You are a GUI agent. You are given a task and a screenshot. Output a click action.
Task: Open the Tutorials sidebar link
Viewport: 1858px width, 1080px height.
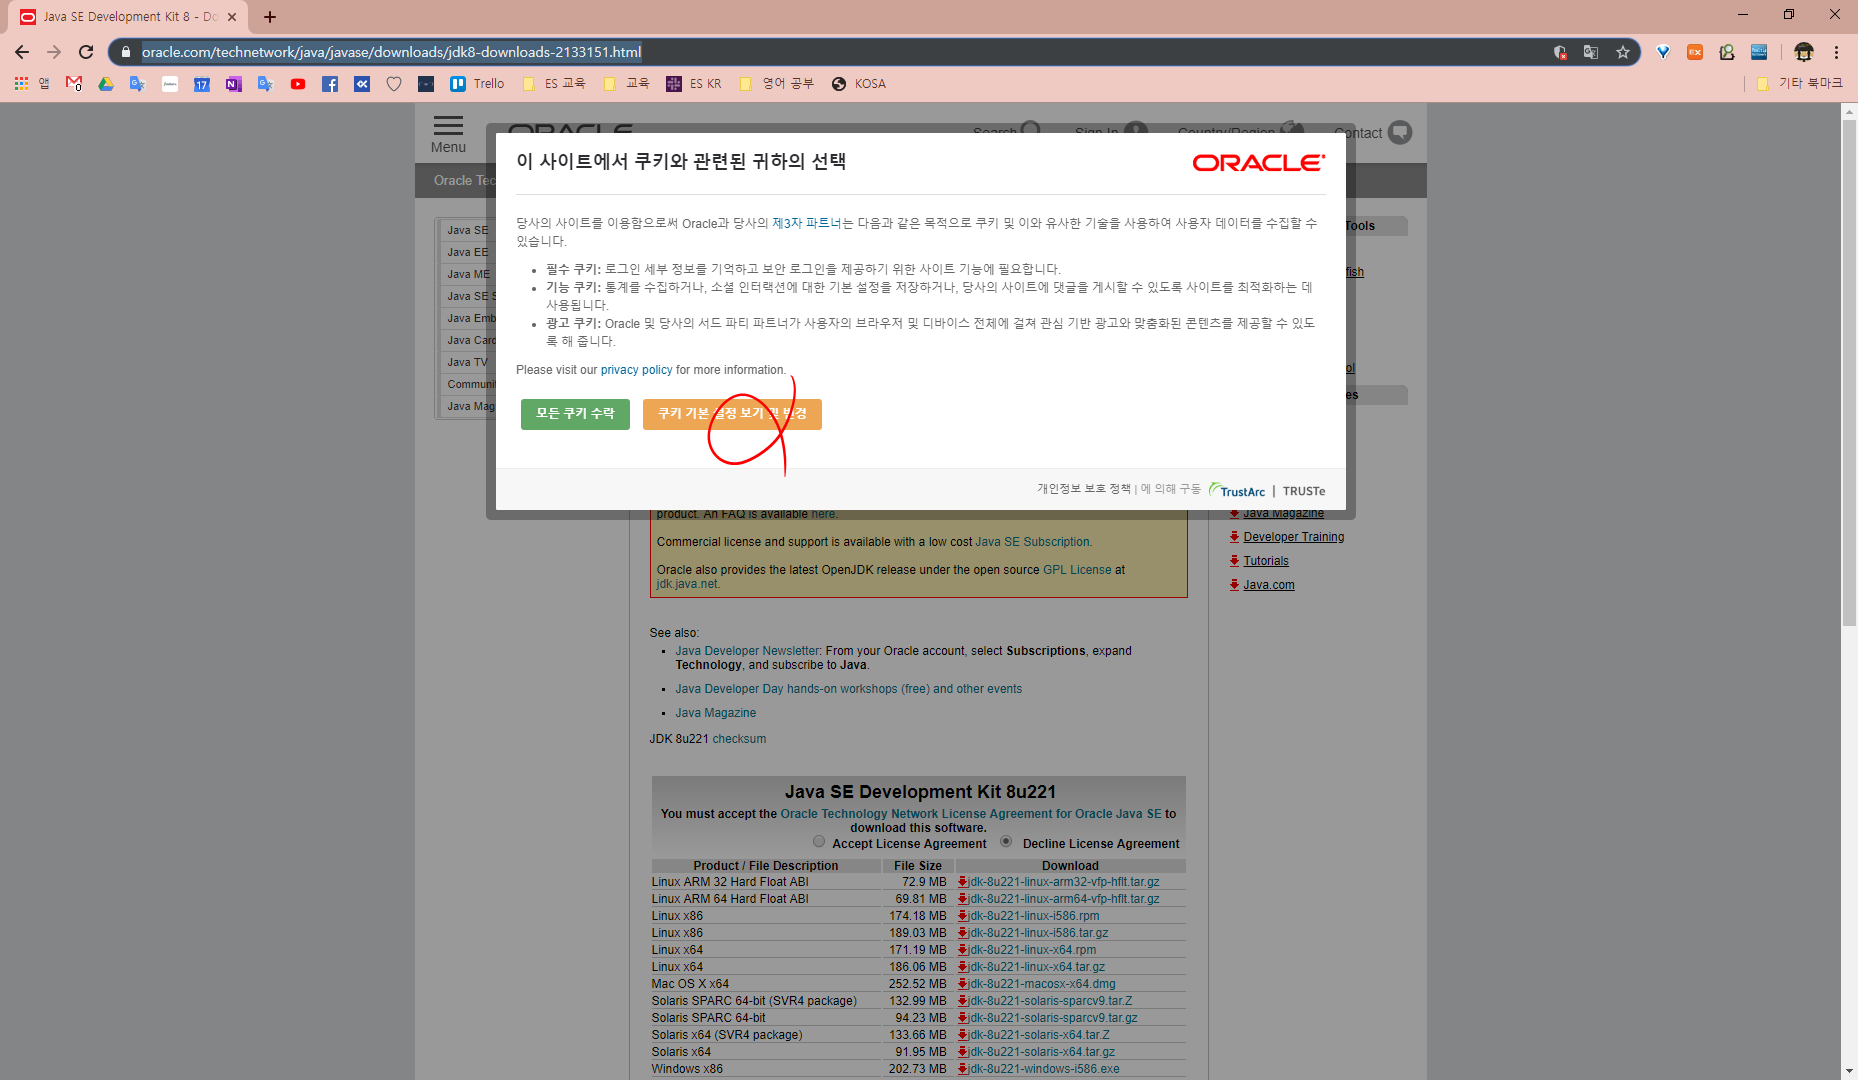(1265, 561)
